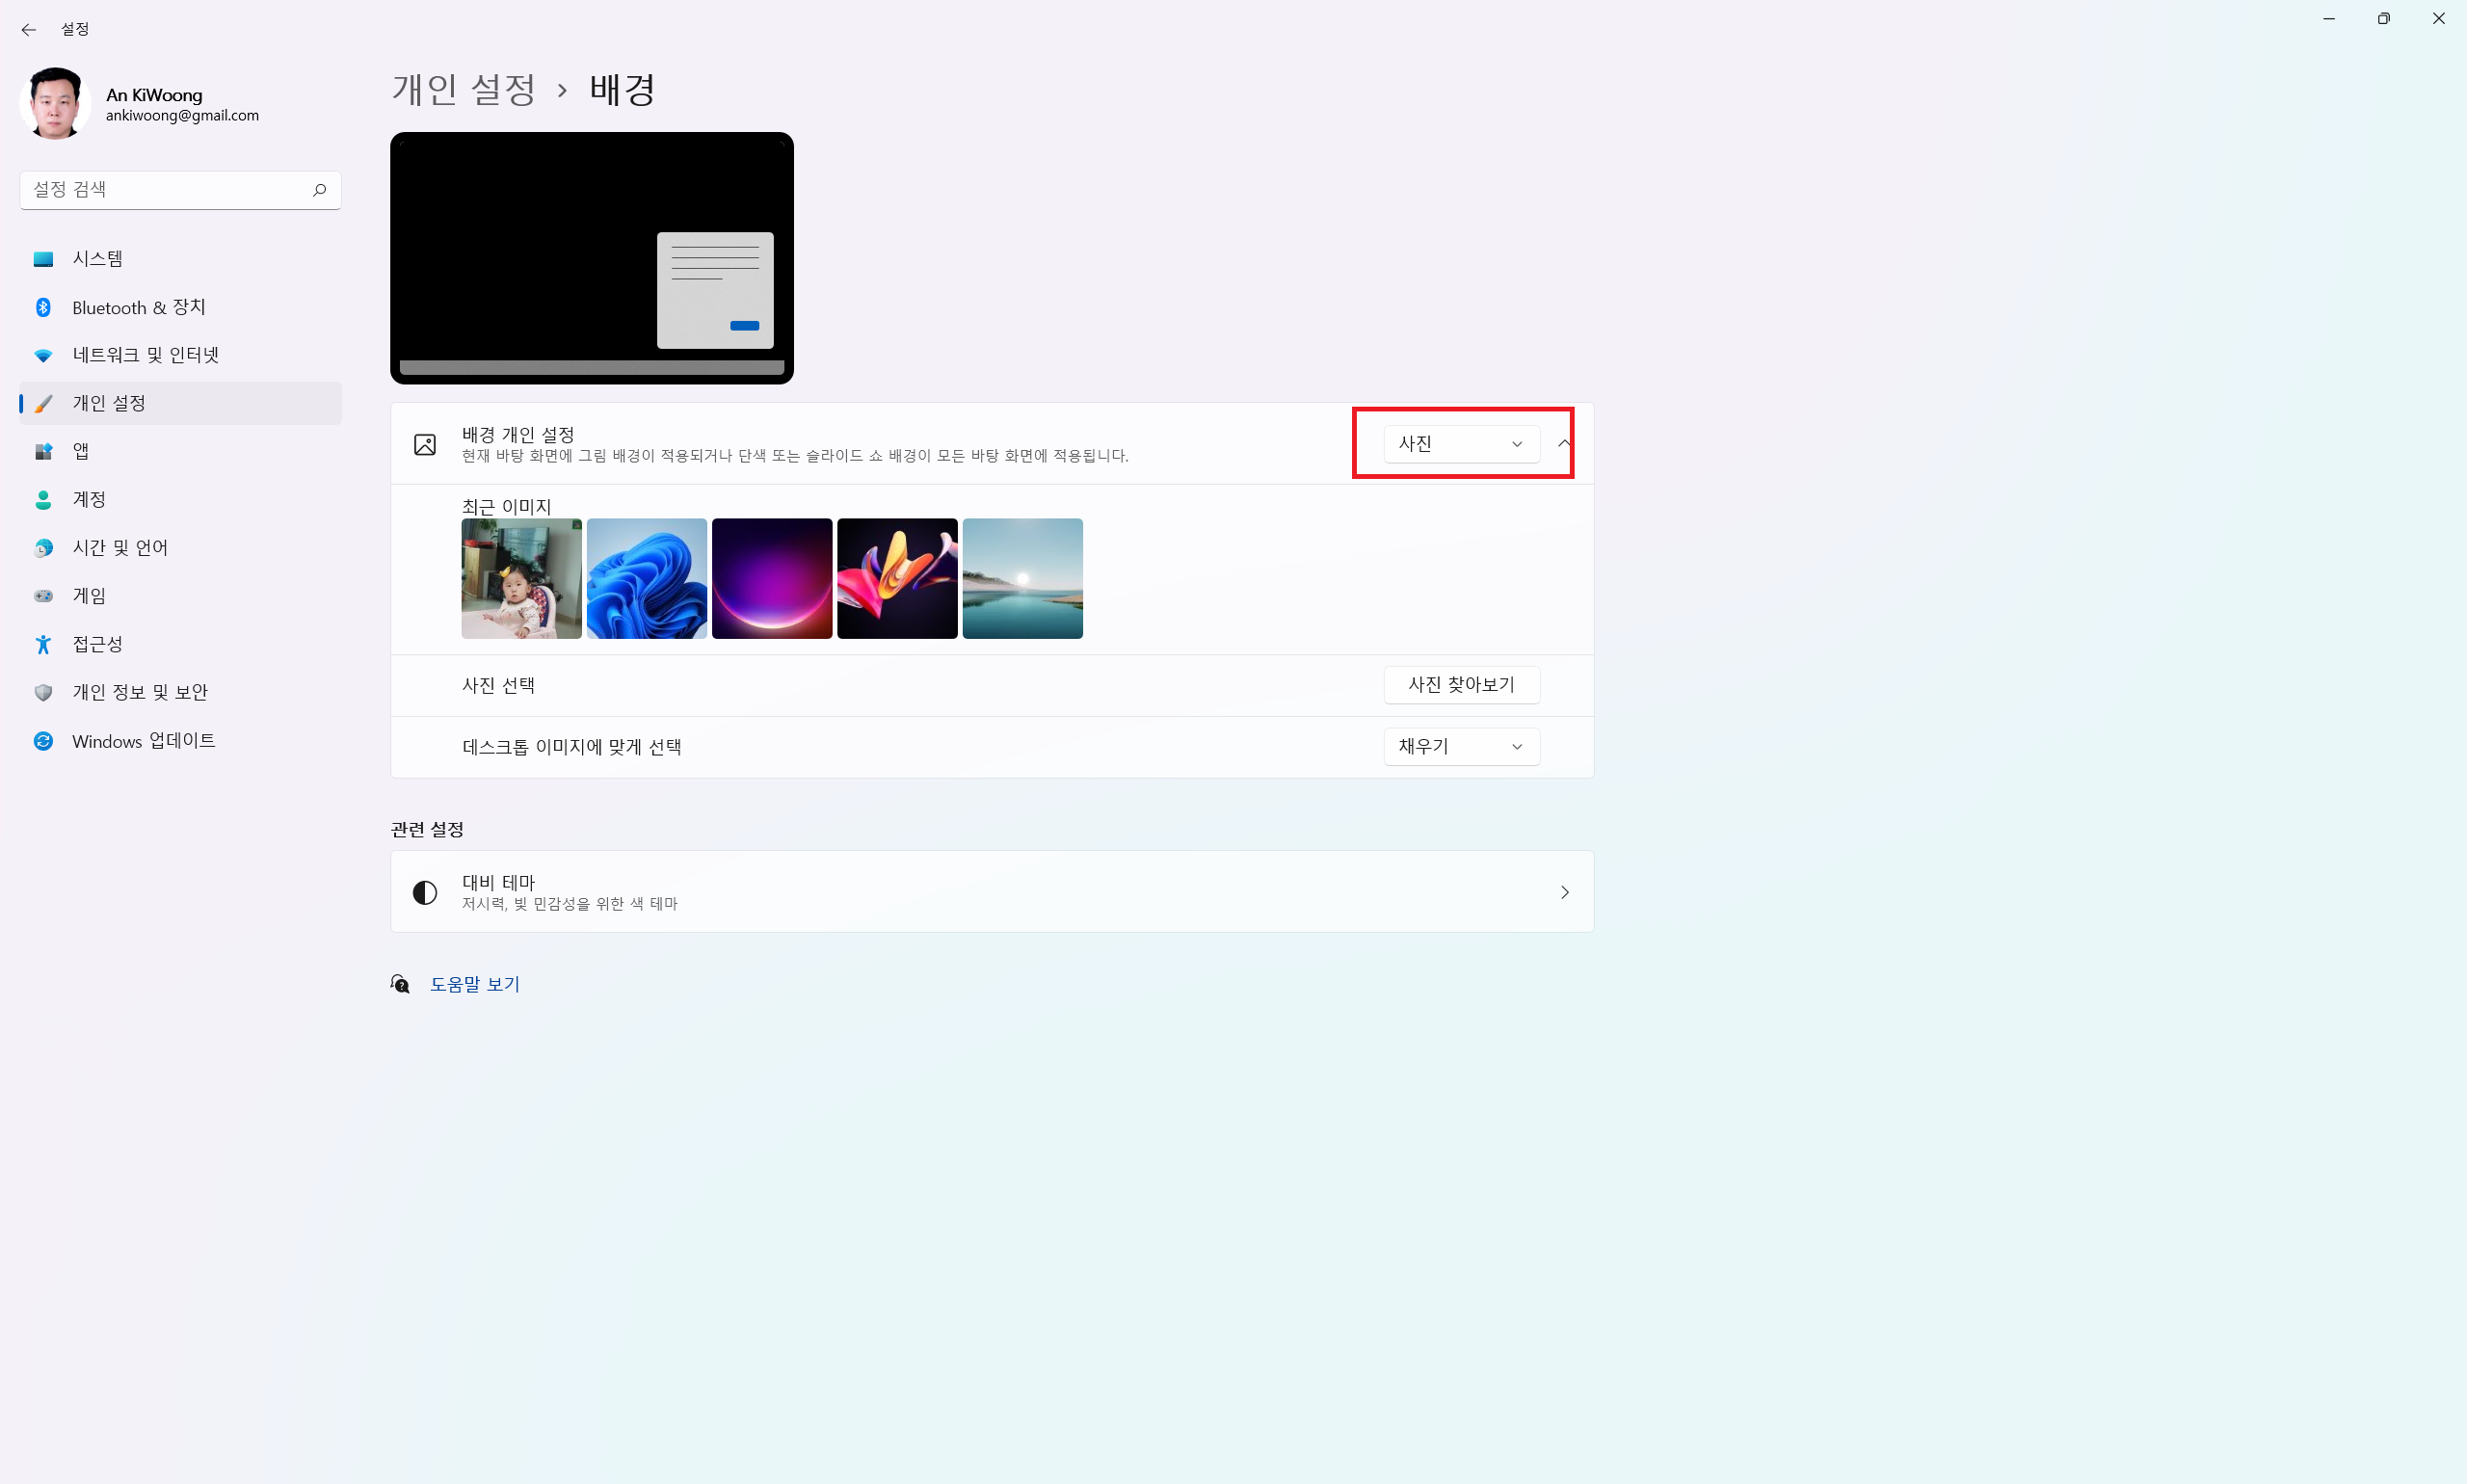Image resolution: width=2467 pixels, height=1484 pixels.
Task: Open 시스템 settings from sidebar
Action: (97, 259)
